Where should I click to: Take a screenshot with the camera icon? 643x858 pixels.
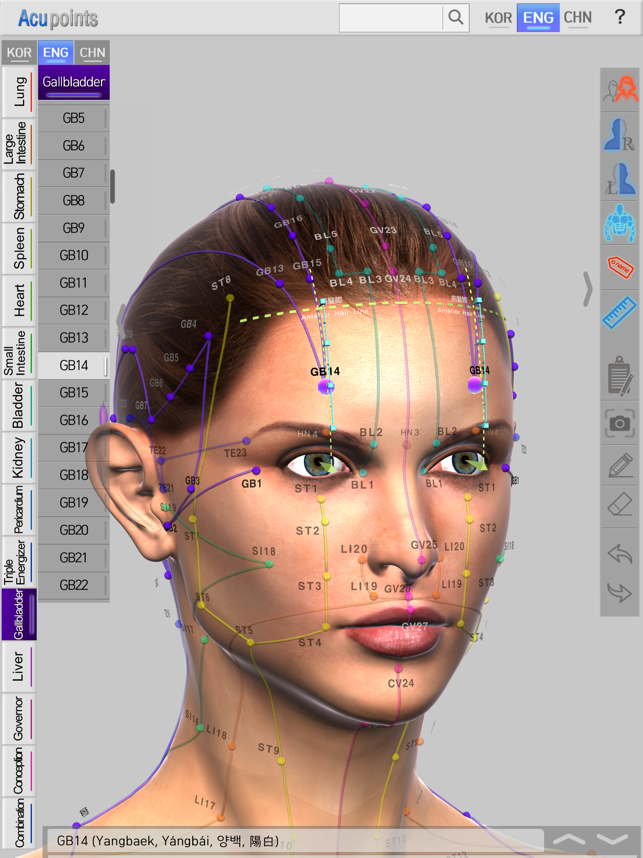620,422
